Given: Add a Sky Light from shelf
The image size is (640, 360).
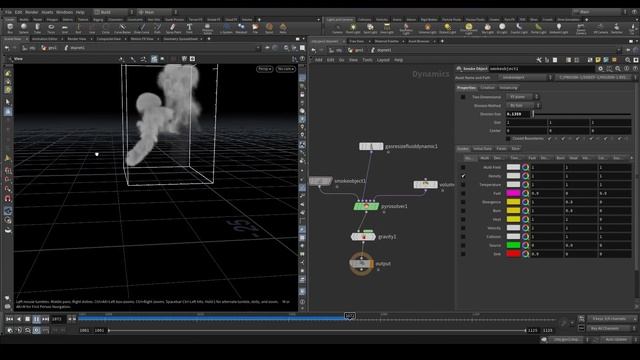Looking at the screenshot, I should click(487, 28).
